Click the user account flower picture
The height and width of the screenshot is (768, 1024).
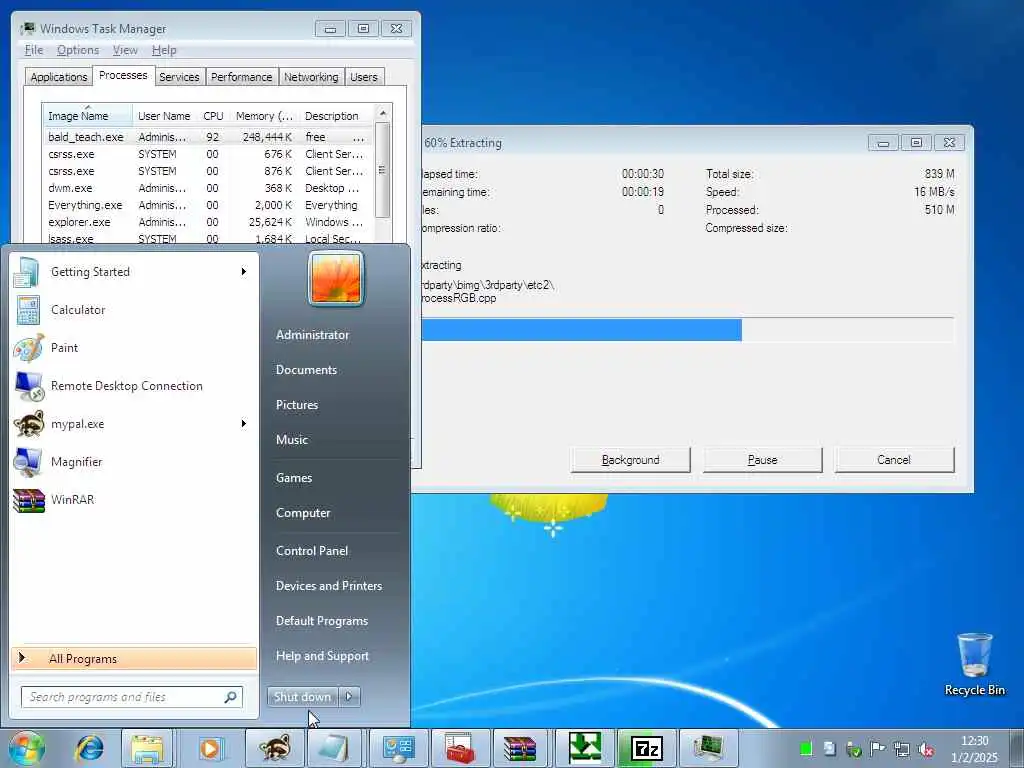335,279
